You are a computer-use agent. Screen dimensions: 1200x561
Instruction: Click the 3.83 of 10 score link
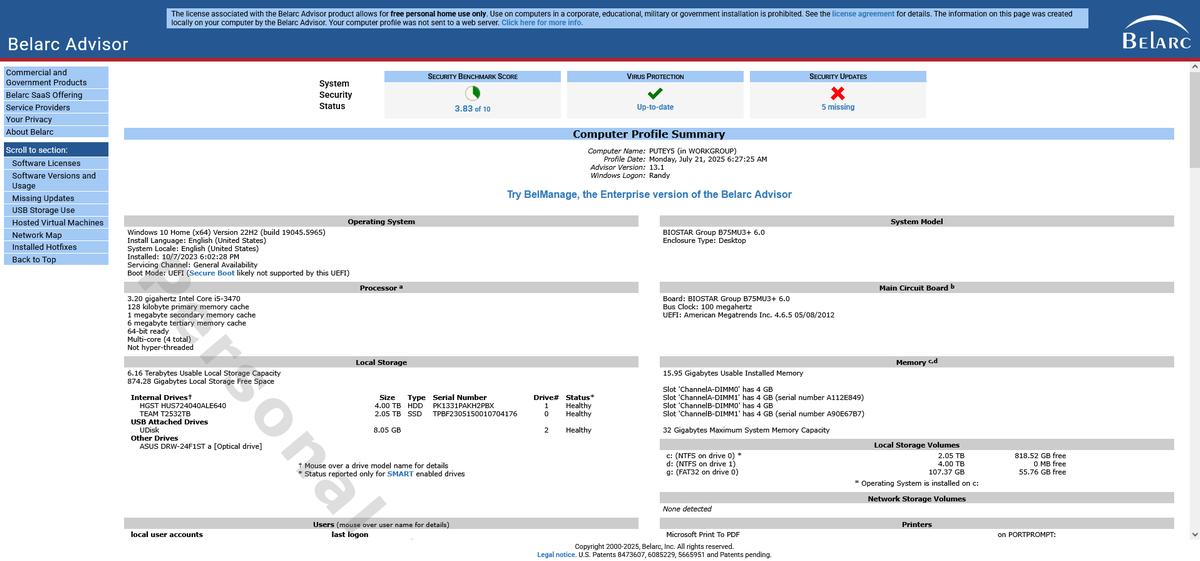(x=472, y=108)
